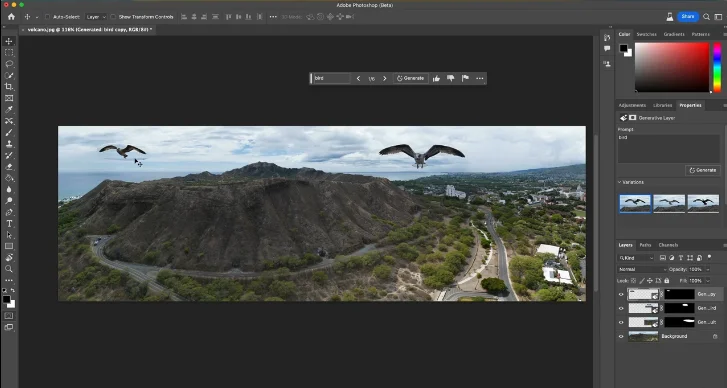Select the Zoom tool
Screen dimensions: 727x388
(x=9, y=269)
